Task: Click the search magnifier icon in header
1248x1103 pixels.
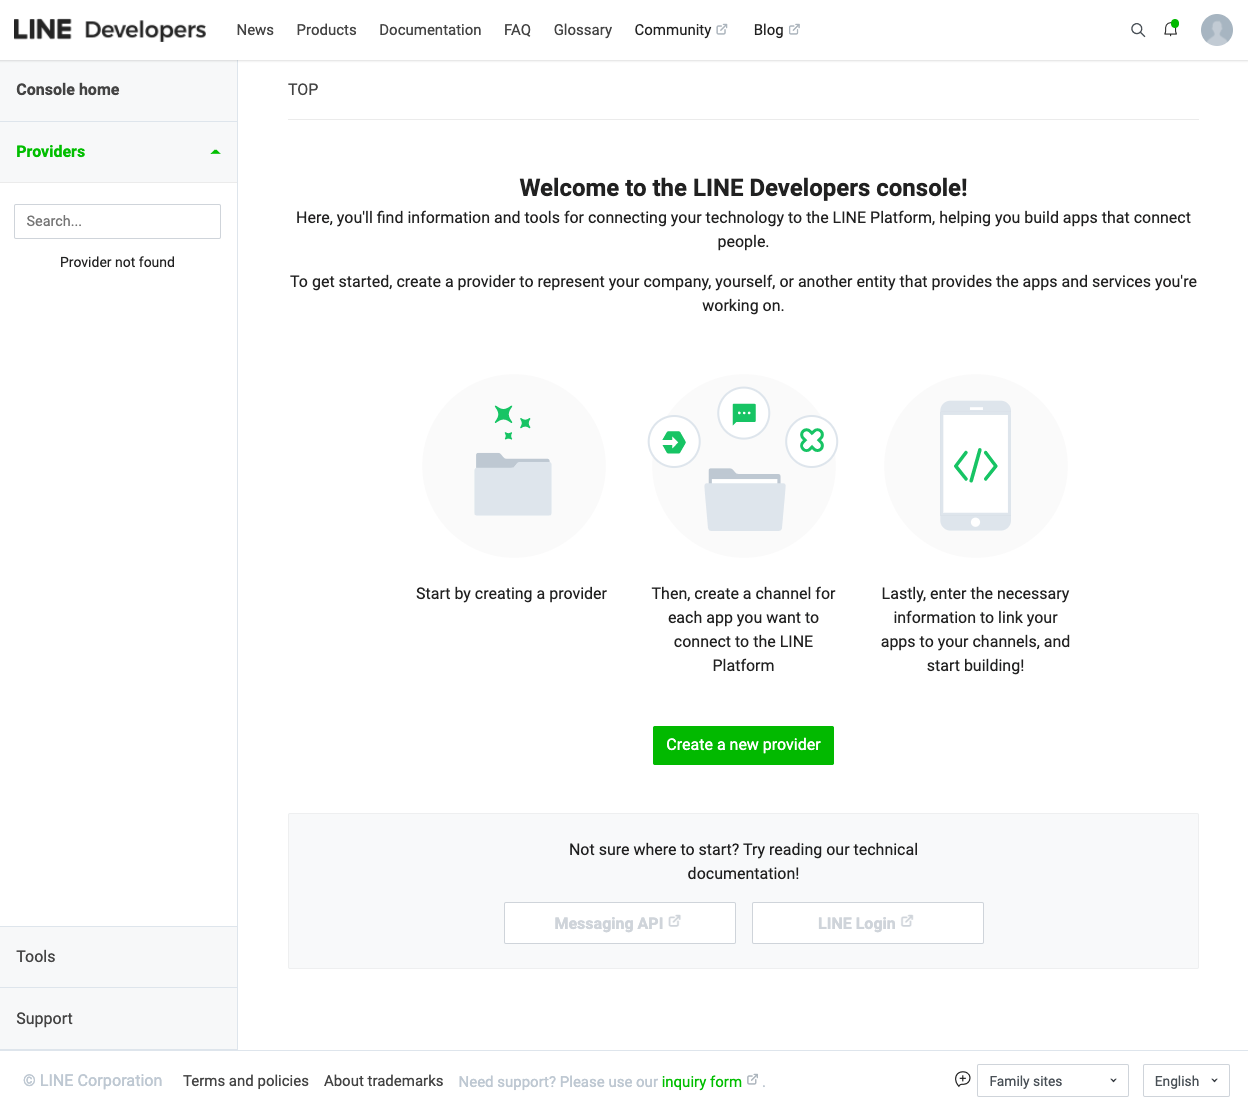Action: [1137, 30]
